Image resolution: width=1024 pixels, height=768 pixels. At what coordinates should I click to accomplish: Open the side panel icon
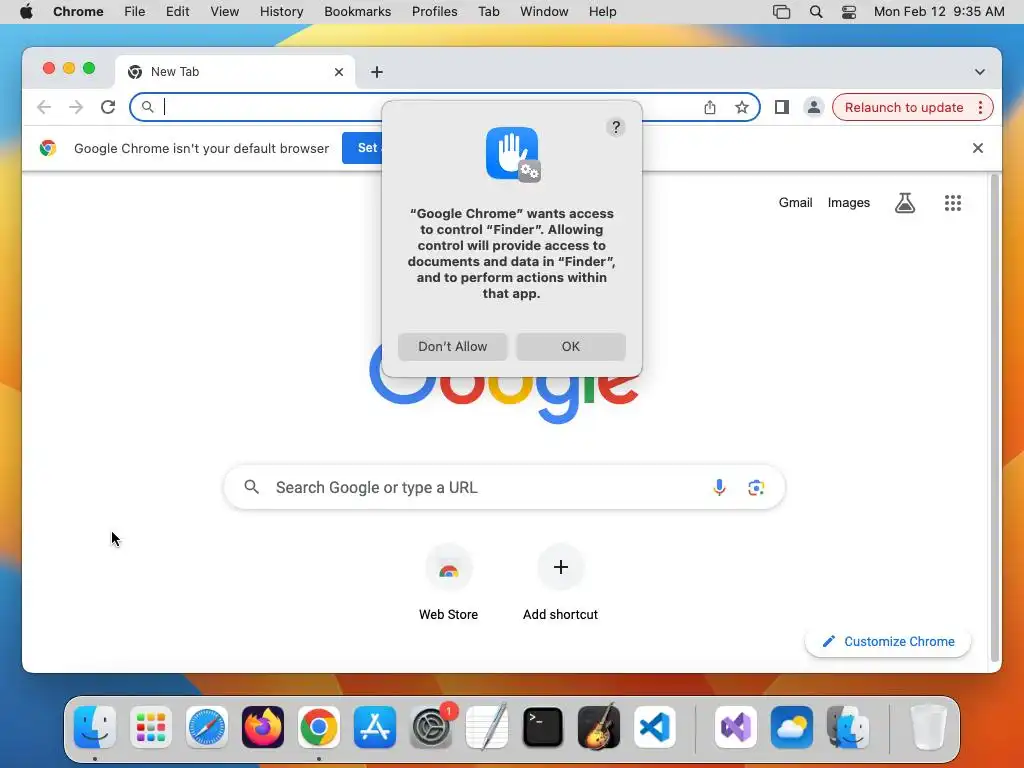782,107
